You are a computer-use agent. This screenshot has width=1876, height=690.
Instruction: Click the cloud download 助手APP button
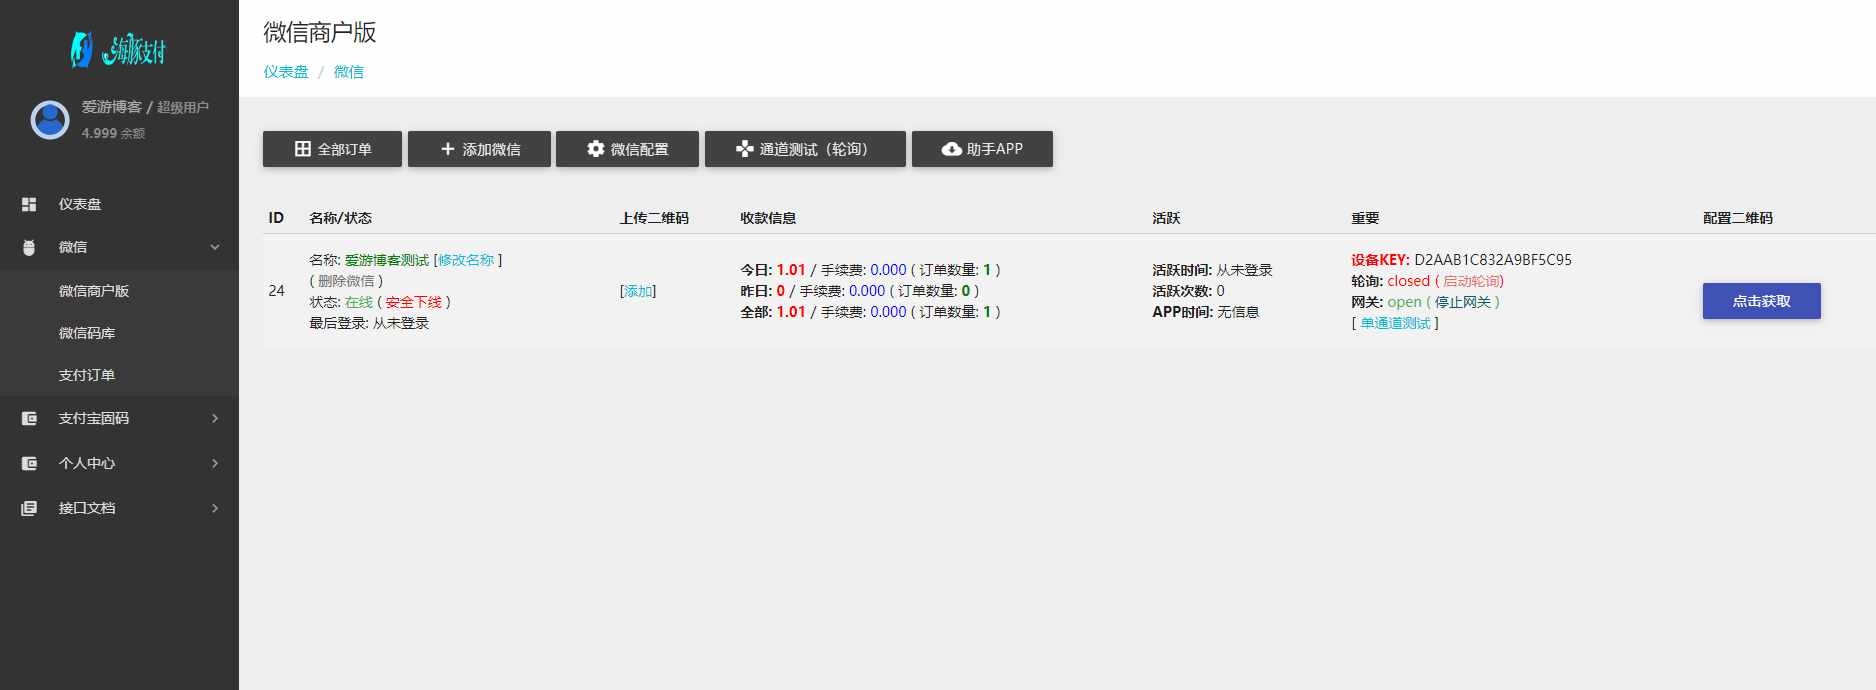pyautogui.click(x=981, y=149)
